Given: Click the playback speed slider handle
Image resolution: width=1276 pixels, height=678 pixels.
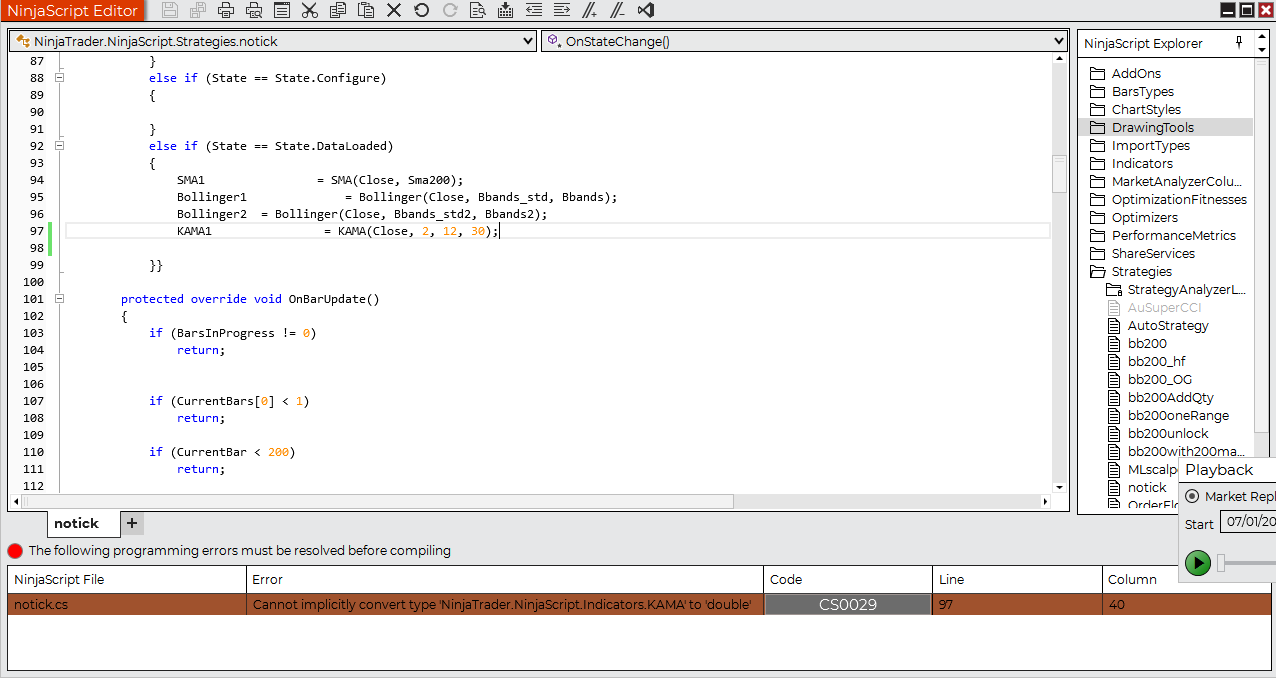Looking at the screenshot, I should (1221, 564).
